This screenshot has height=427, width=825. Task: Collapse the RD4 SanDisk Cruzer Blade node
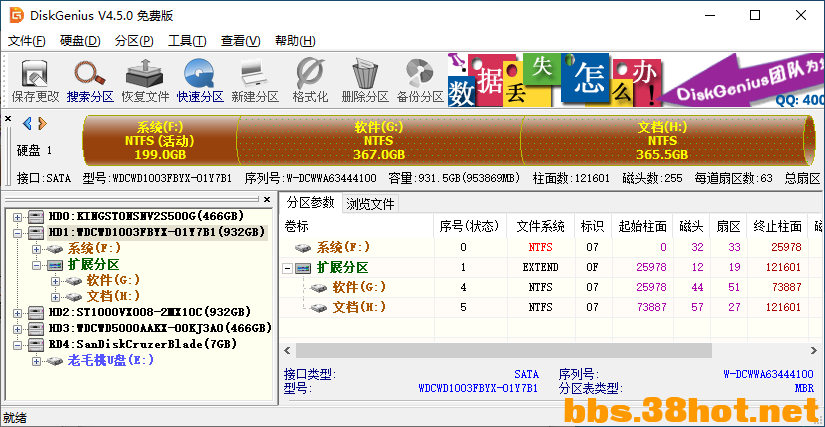[x=18, y=345]
